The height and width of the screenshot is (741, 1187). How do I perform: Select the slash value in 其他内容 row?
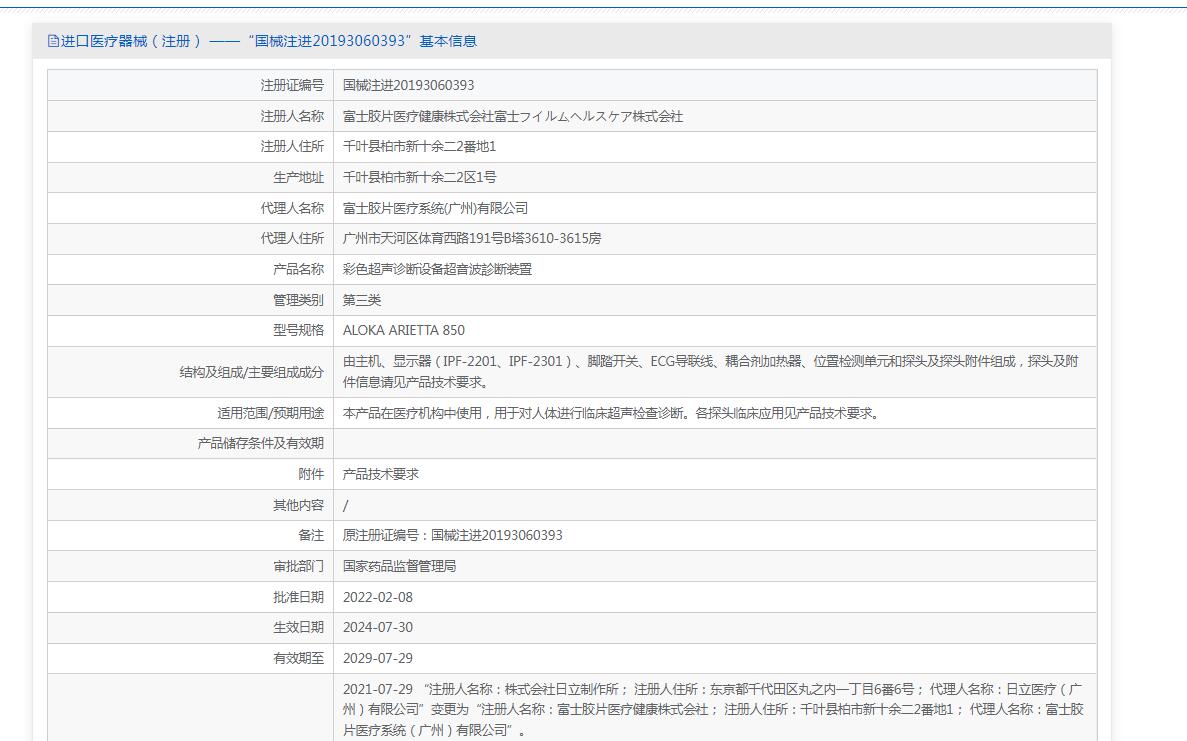point(345,505)
